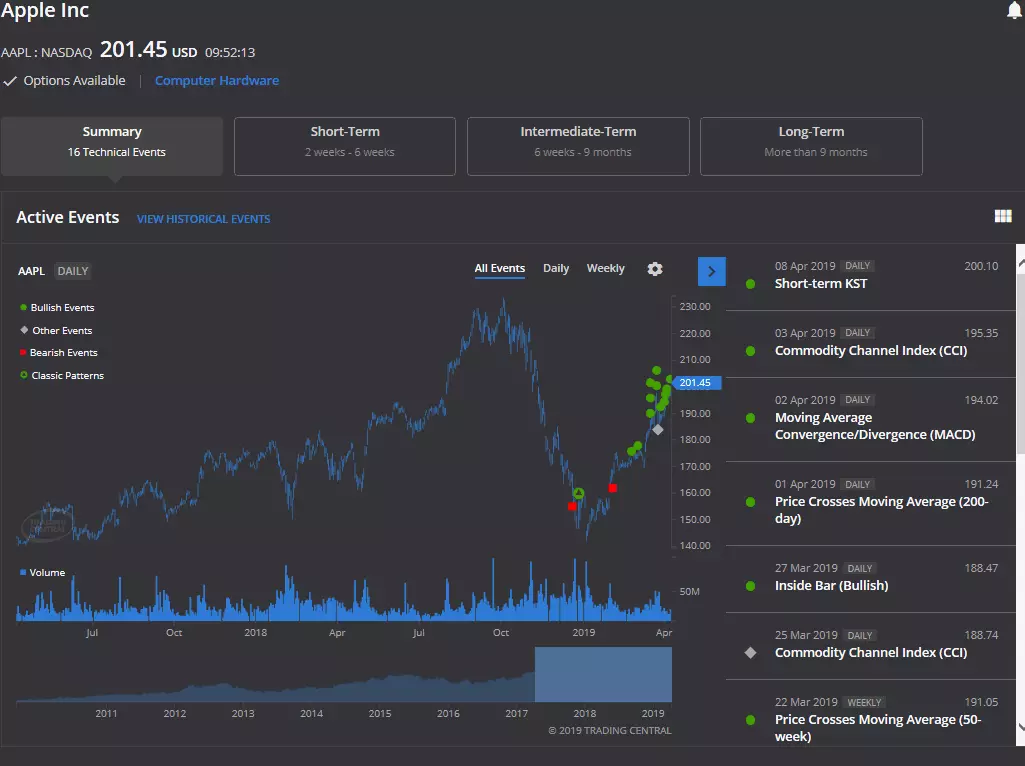Open 03 Apr Commodity Channel Index event
The height and width of the screenshot is (766, 1025).
click(871, 343)
